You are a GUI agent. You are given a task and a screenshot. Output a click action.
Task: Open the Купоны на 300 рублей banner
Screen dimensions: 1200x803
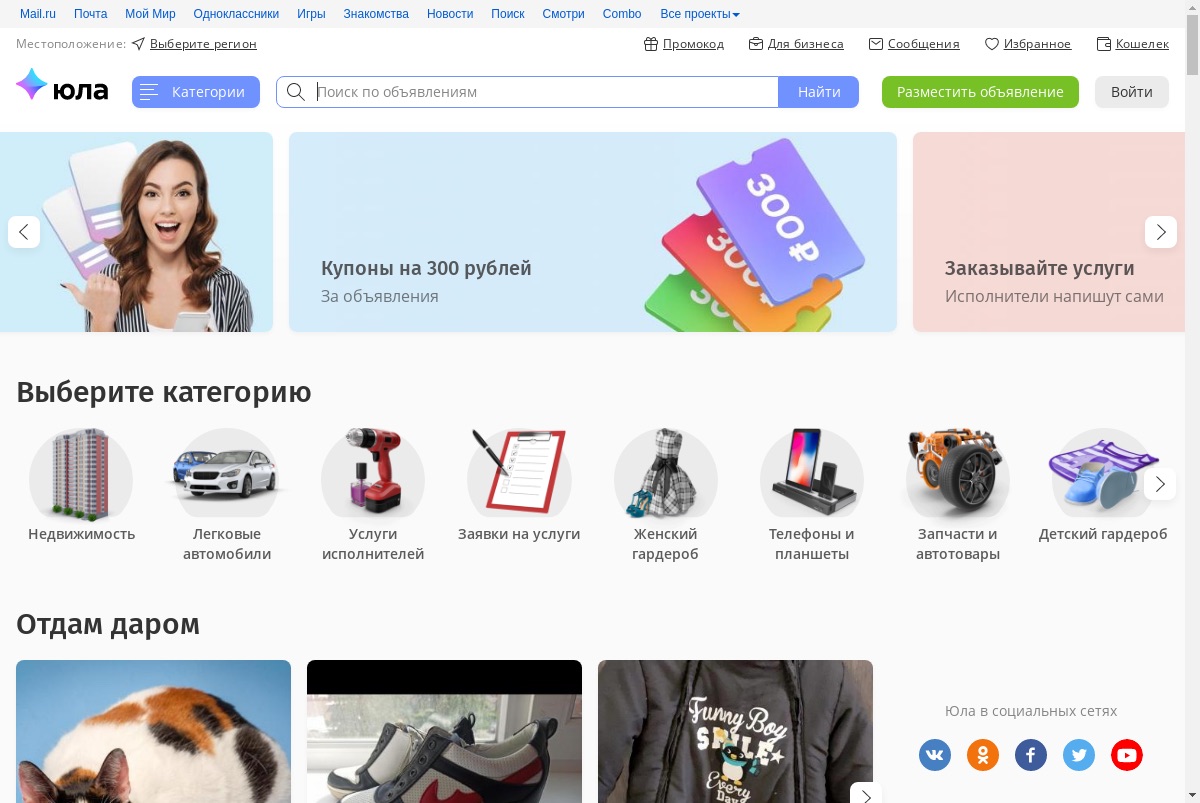(593, 232)
